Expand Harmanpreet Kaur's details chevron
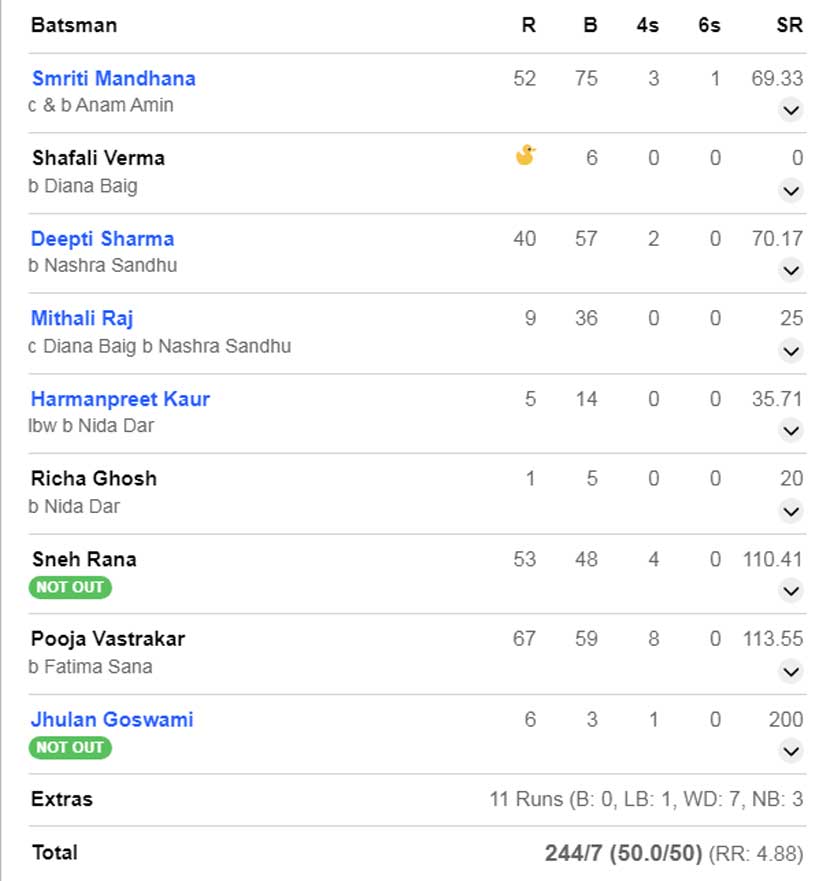Image resolution: width=828 pixels, height=881 pixels. [x=791, y=431]
